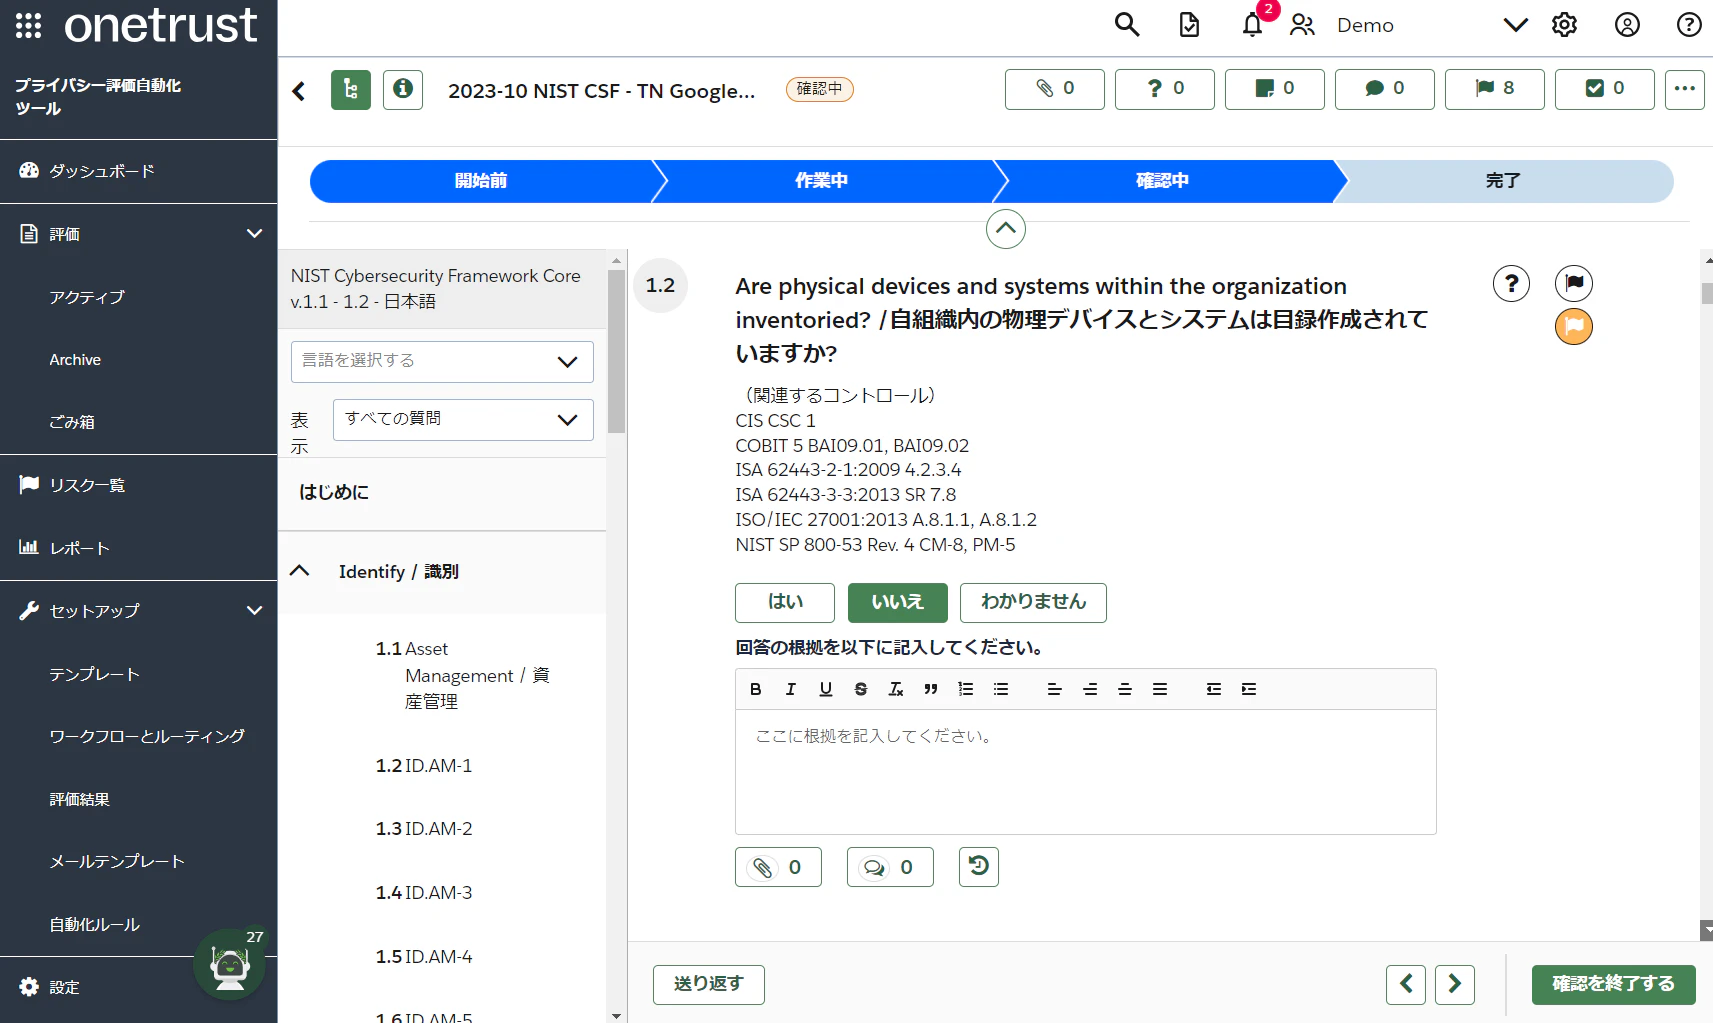
Task: Open user profile icon
Action: (x=1627, y=25)
